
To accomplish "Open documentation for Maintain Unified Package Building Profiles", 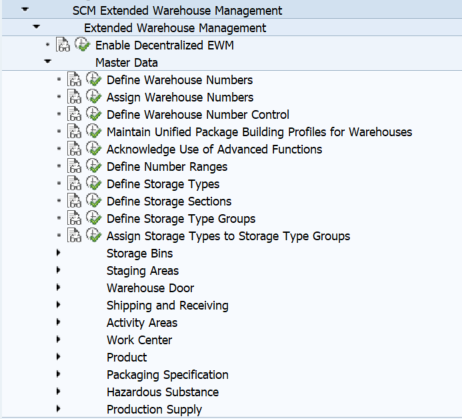I will pyautogui.click(x=74, y=132).
